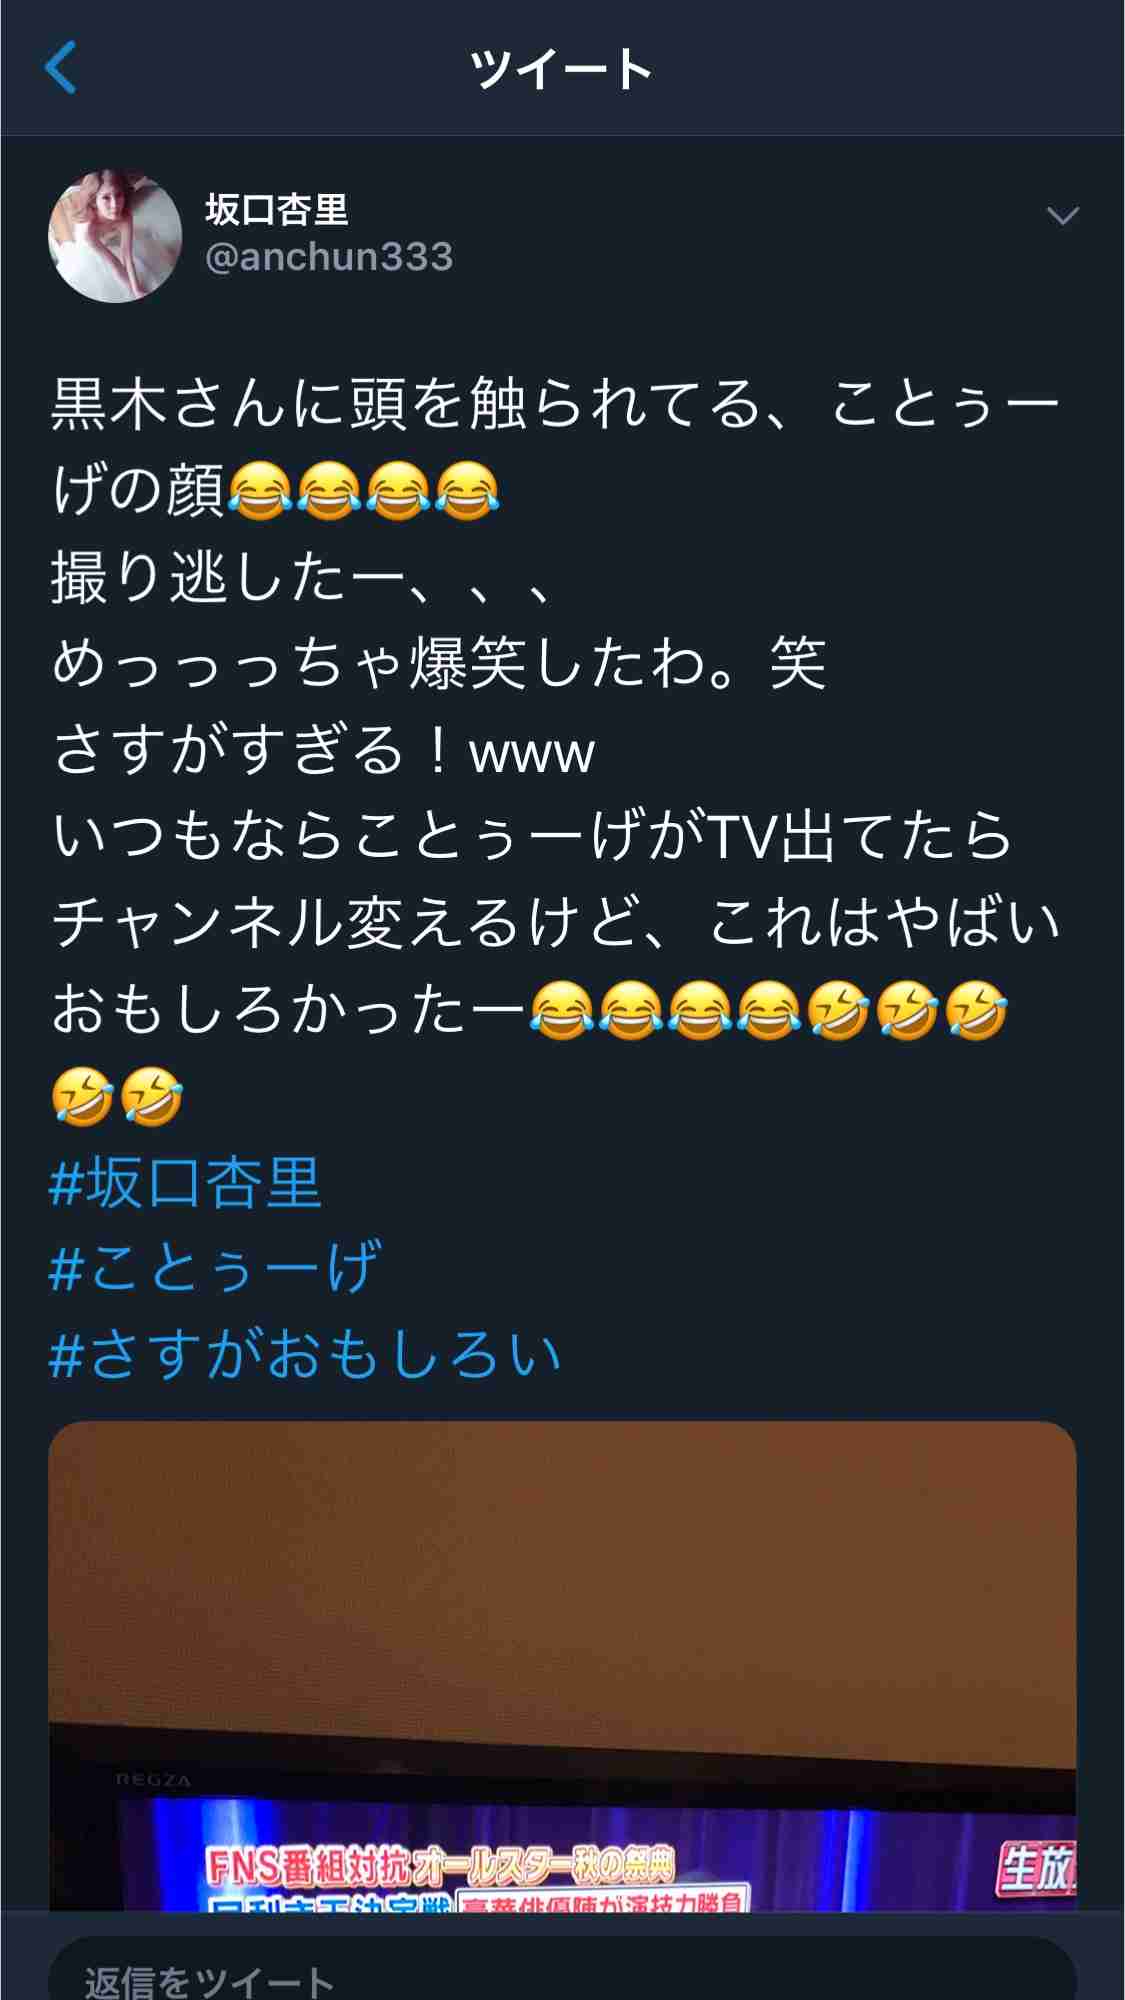Expand the tweet options chevron
This screenshot has width=1125, height=2000.
pos(1061,216)
